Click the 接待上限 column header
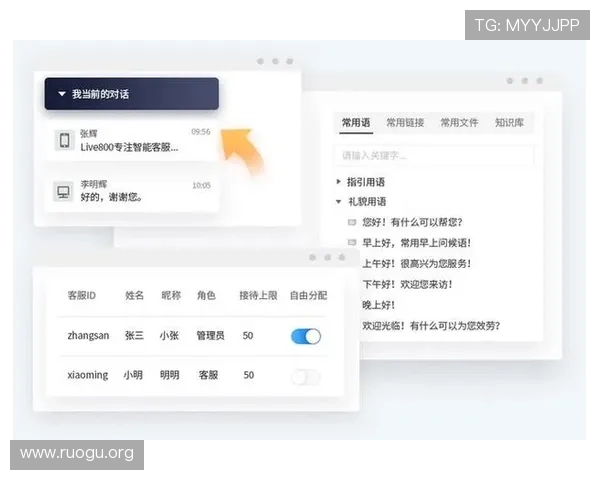 258,296
